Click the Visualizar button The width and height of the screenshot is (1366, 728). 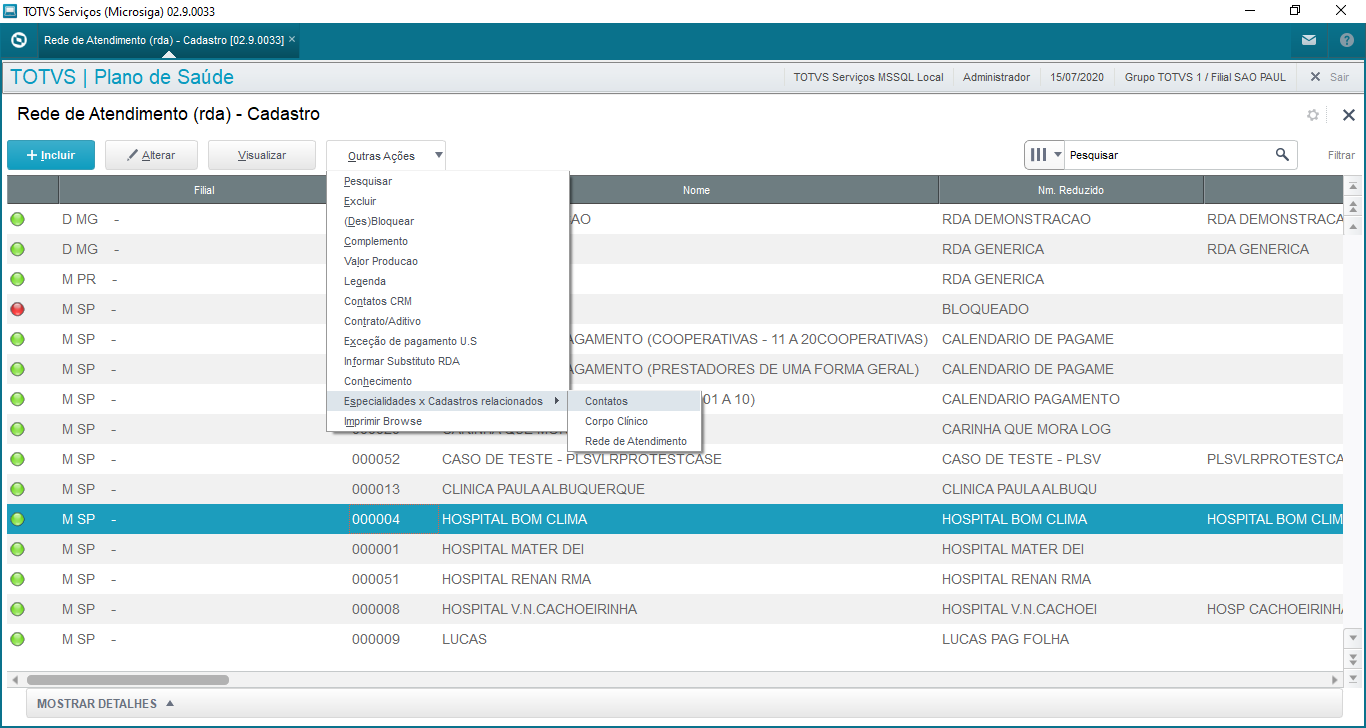pyautogui.click(x=262, y=155)
